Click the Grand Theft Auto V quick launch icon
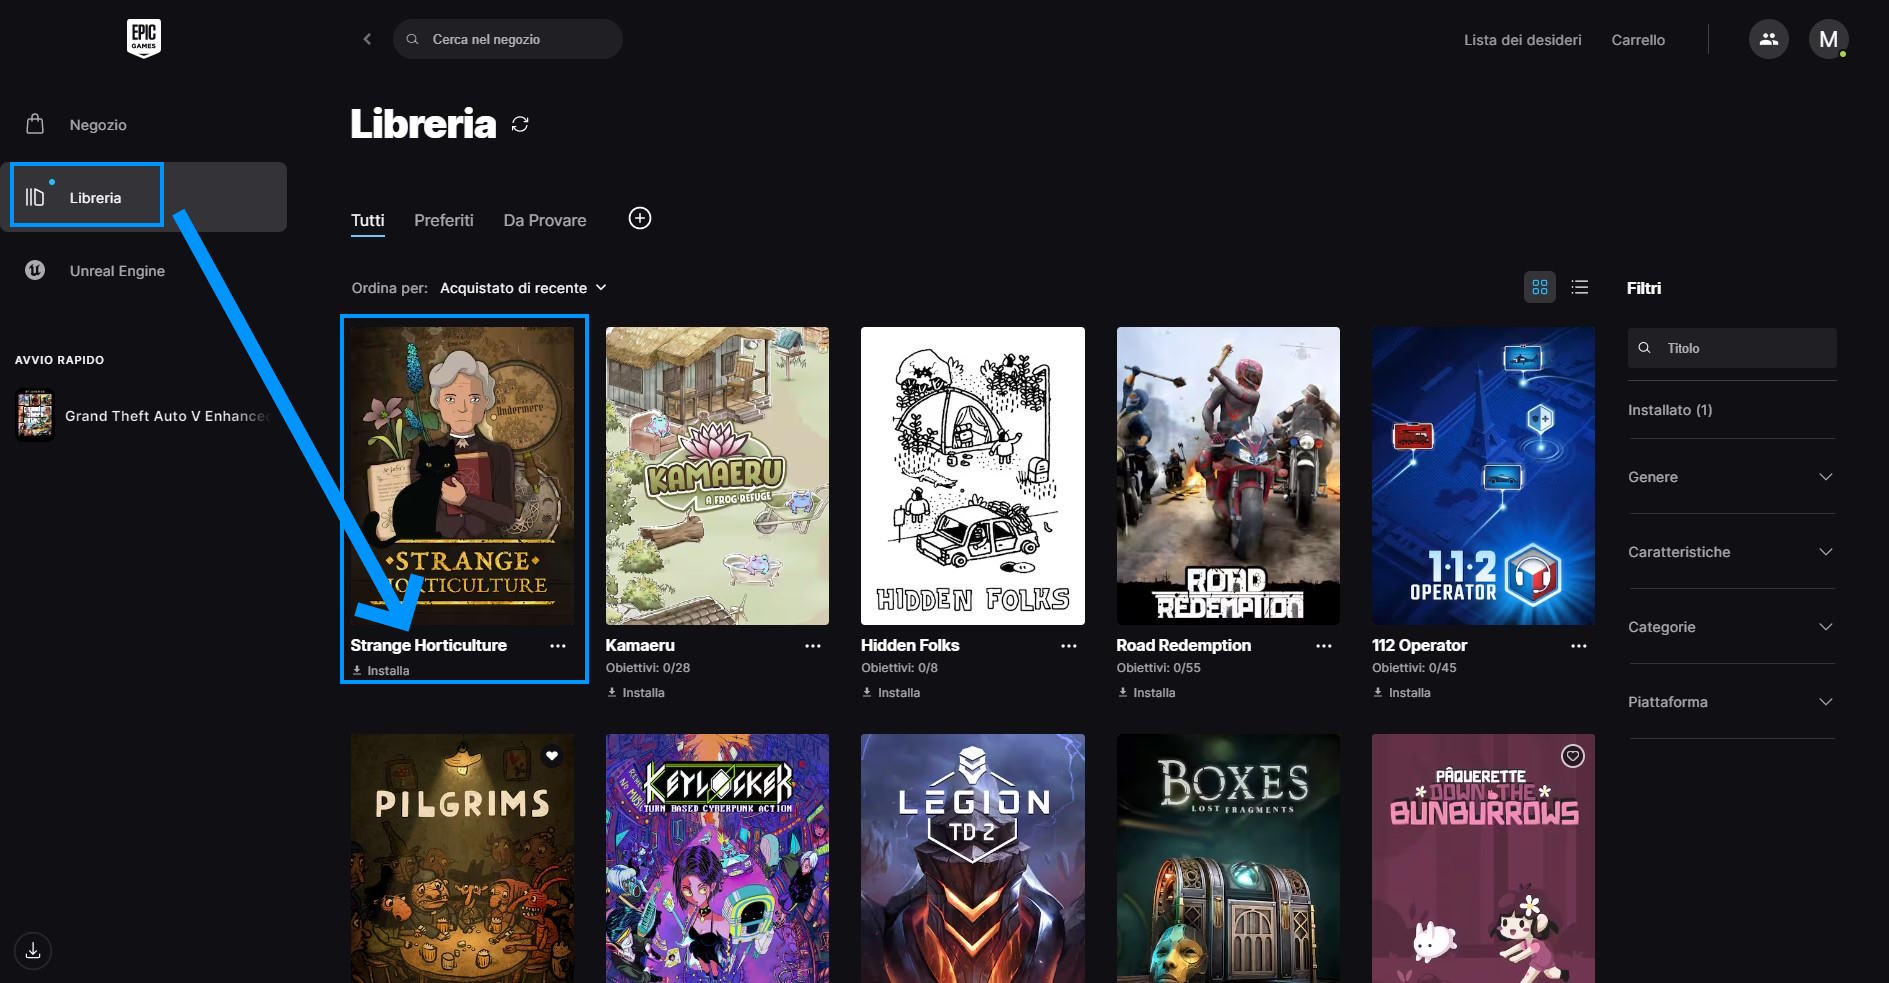This screenshot has width=1889, height=983. (35, 415)
